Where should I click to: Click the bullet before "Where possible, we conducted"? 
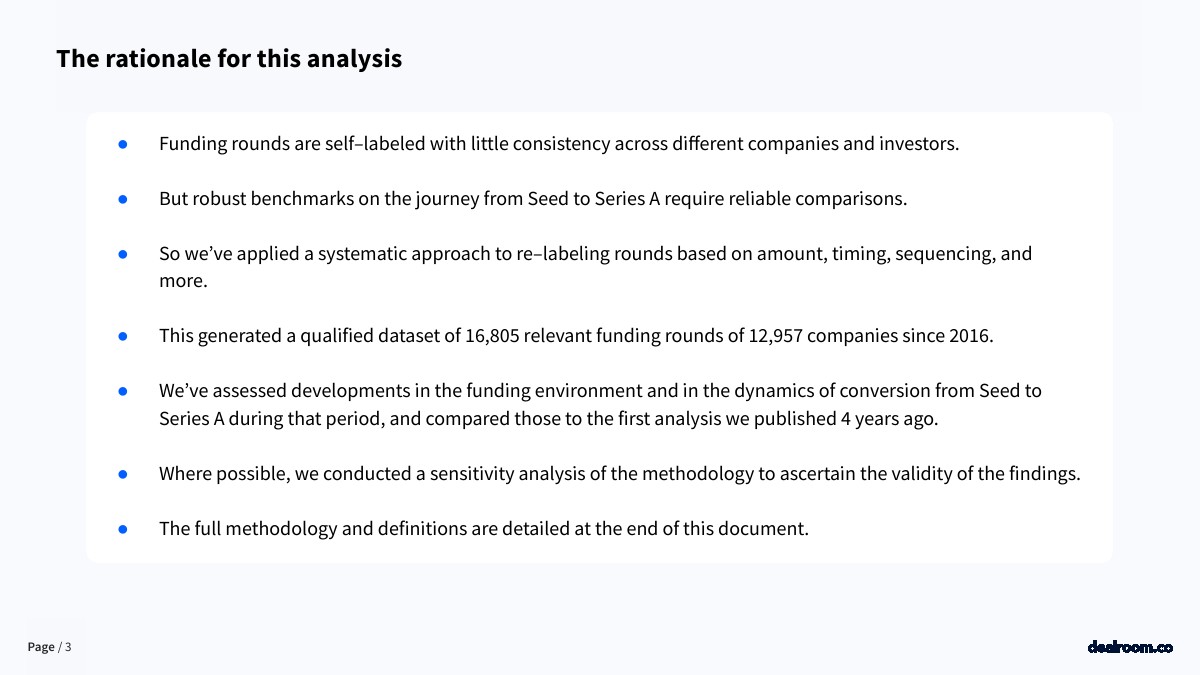[123, 474]
